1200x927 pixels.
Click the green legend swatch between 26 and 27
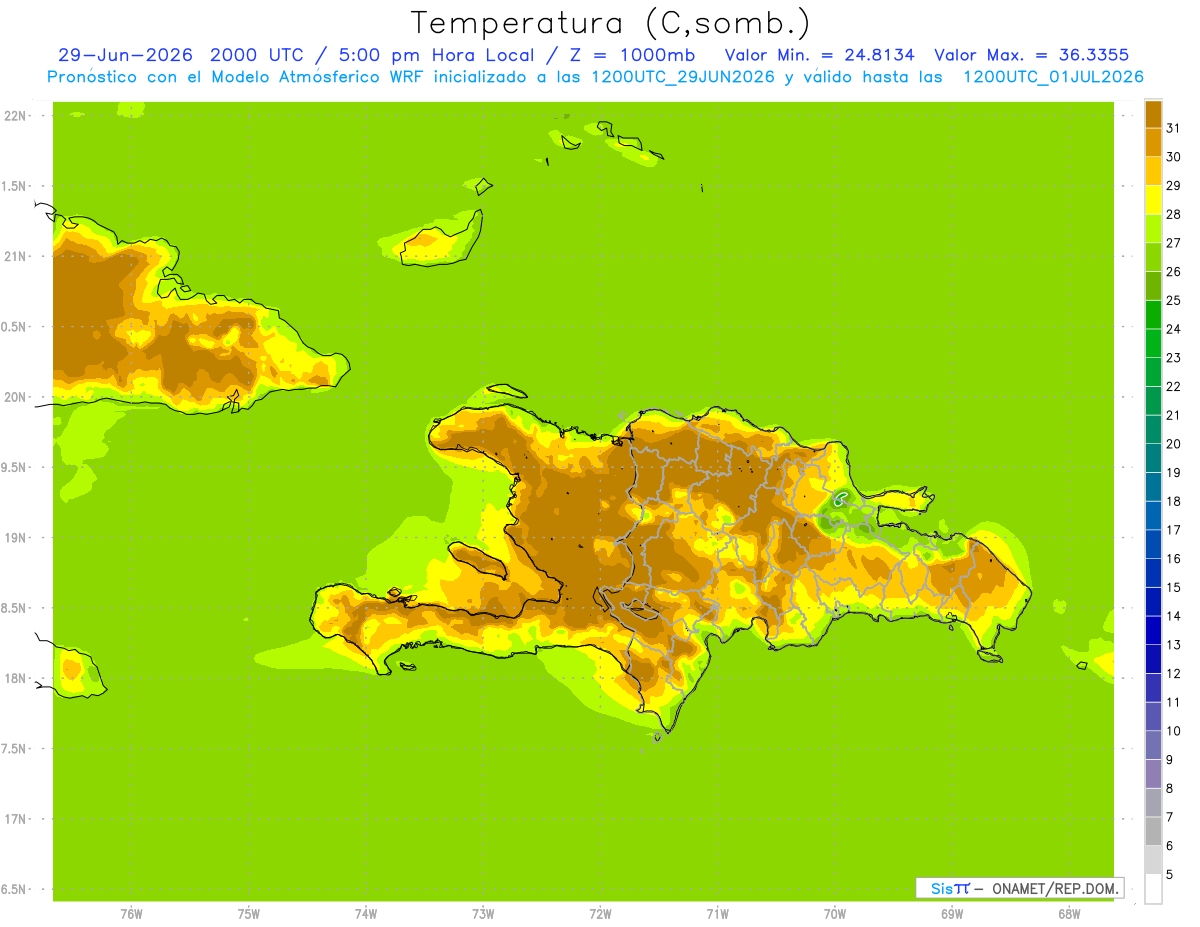pyautogui.click(x=1153, y=257)
